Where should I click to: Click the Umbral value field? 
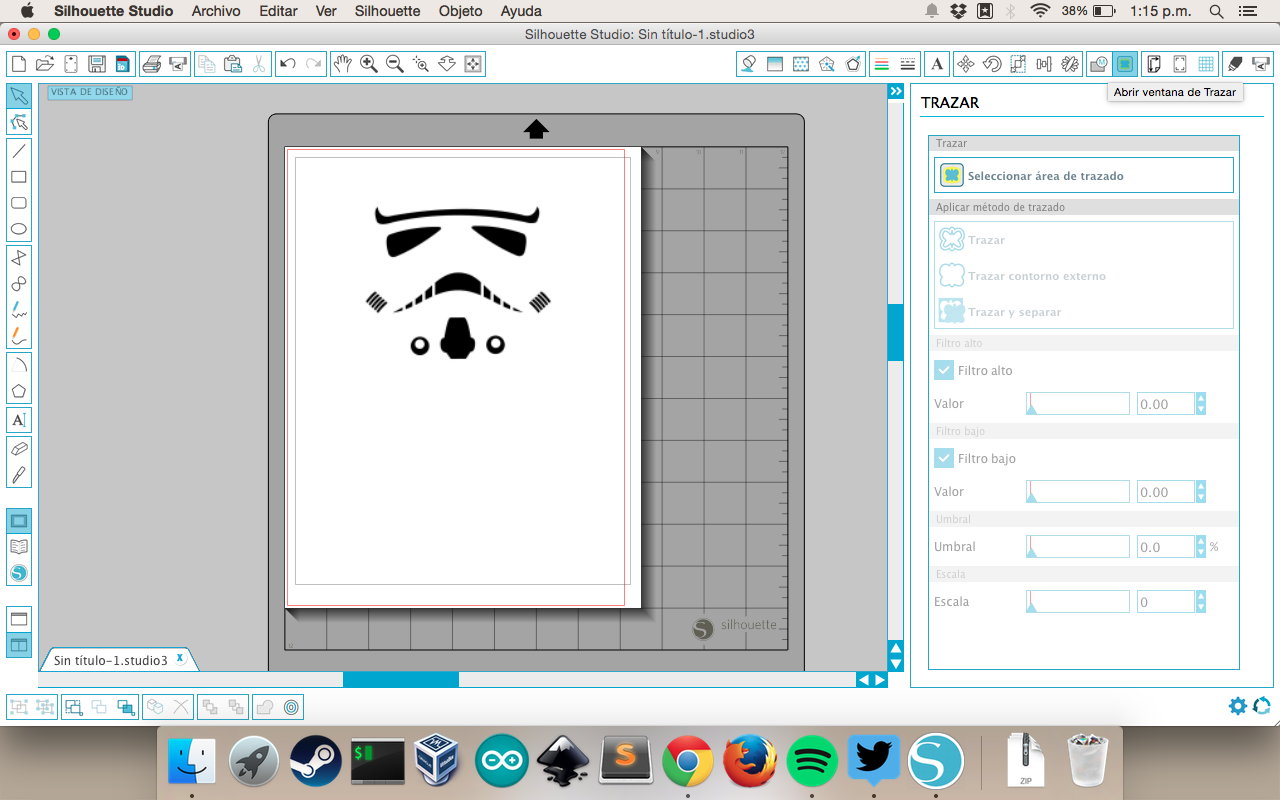(1165, 547)
